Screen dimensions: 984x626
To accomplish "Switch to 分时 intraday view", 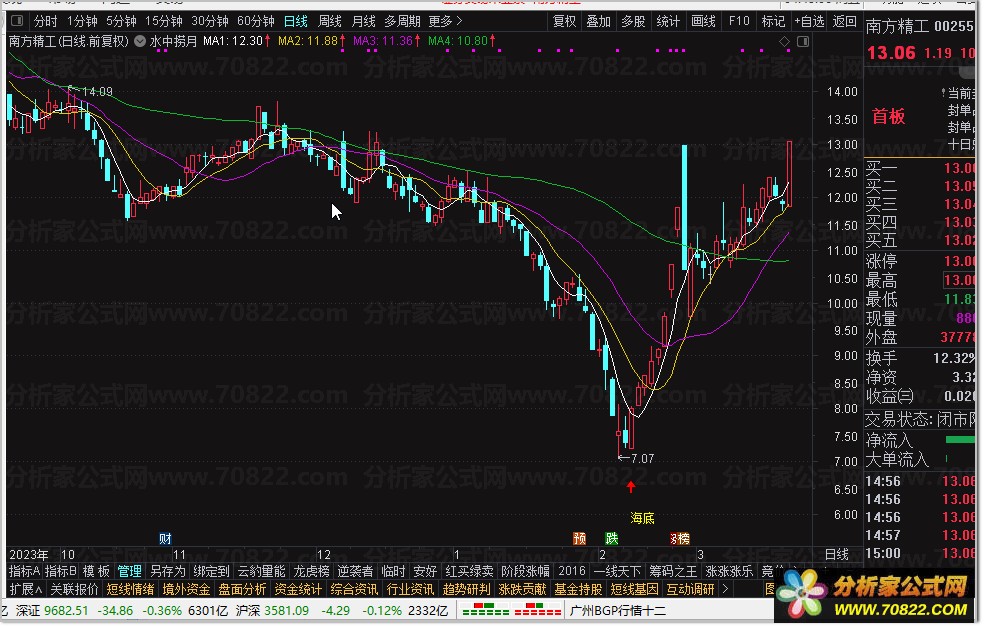I will click(45, 21).
